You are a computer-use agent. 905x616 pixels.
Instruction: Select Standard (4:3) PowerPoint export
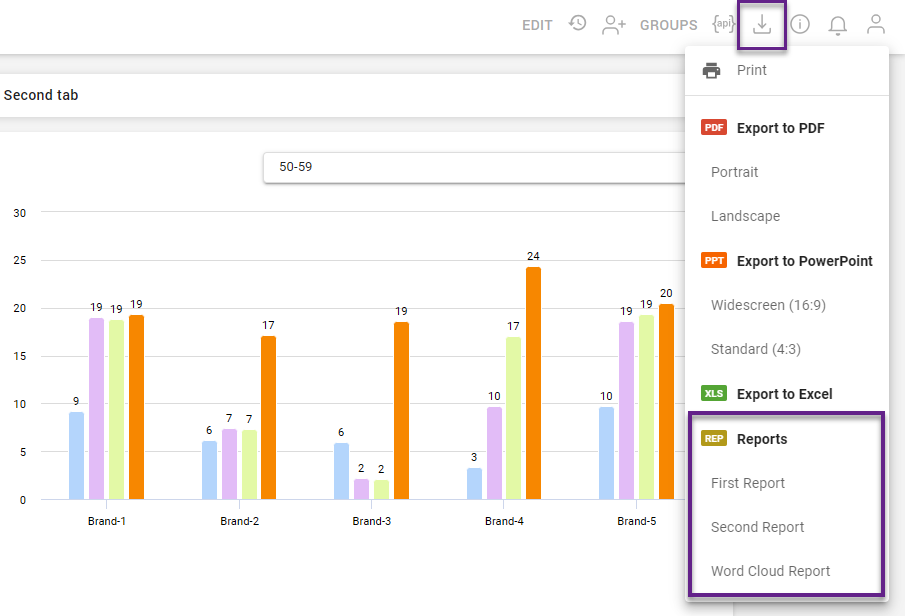[x=755, y=349]
